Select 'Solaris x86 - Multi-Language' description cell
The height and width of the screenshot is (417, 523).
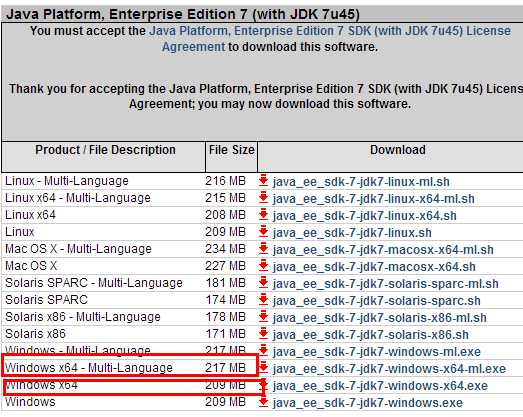pyautogui.click(x=83, y=317)
